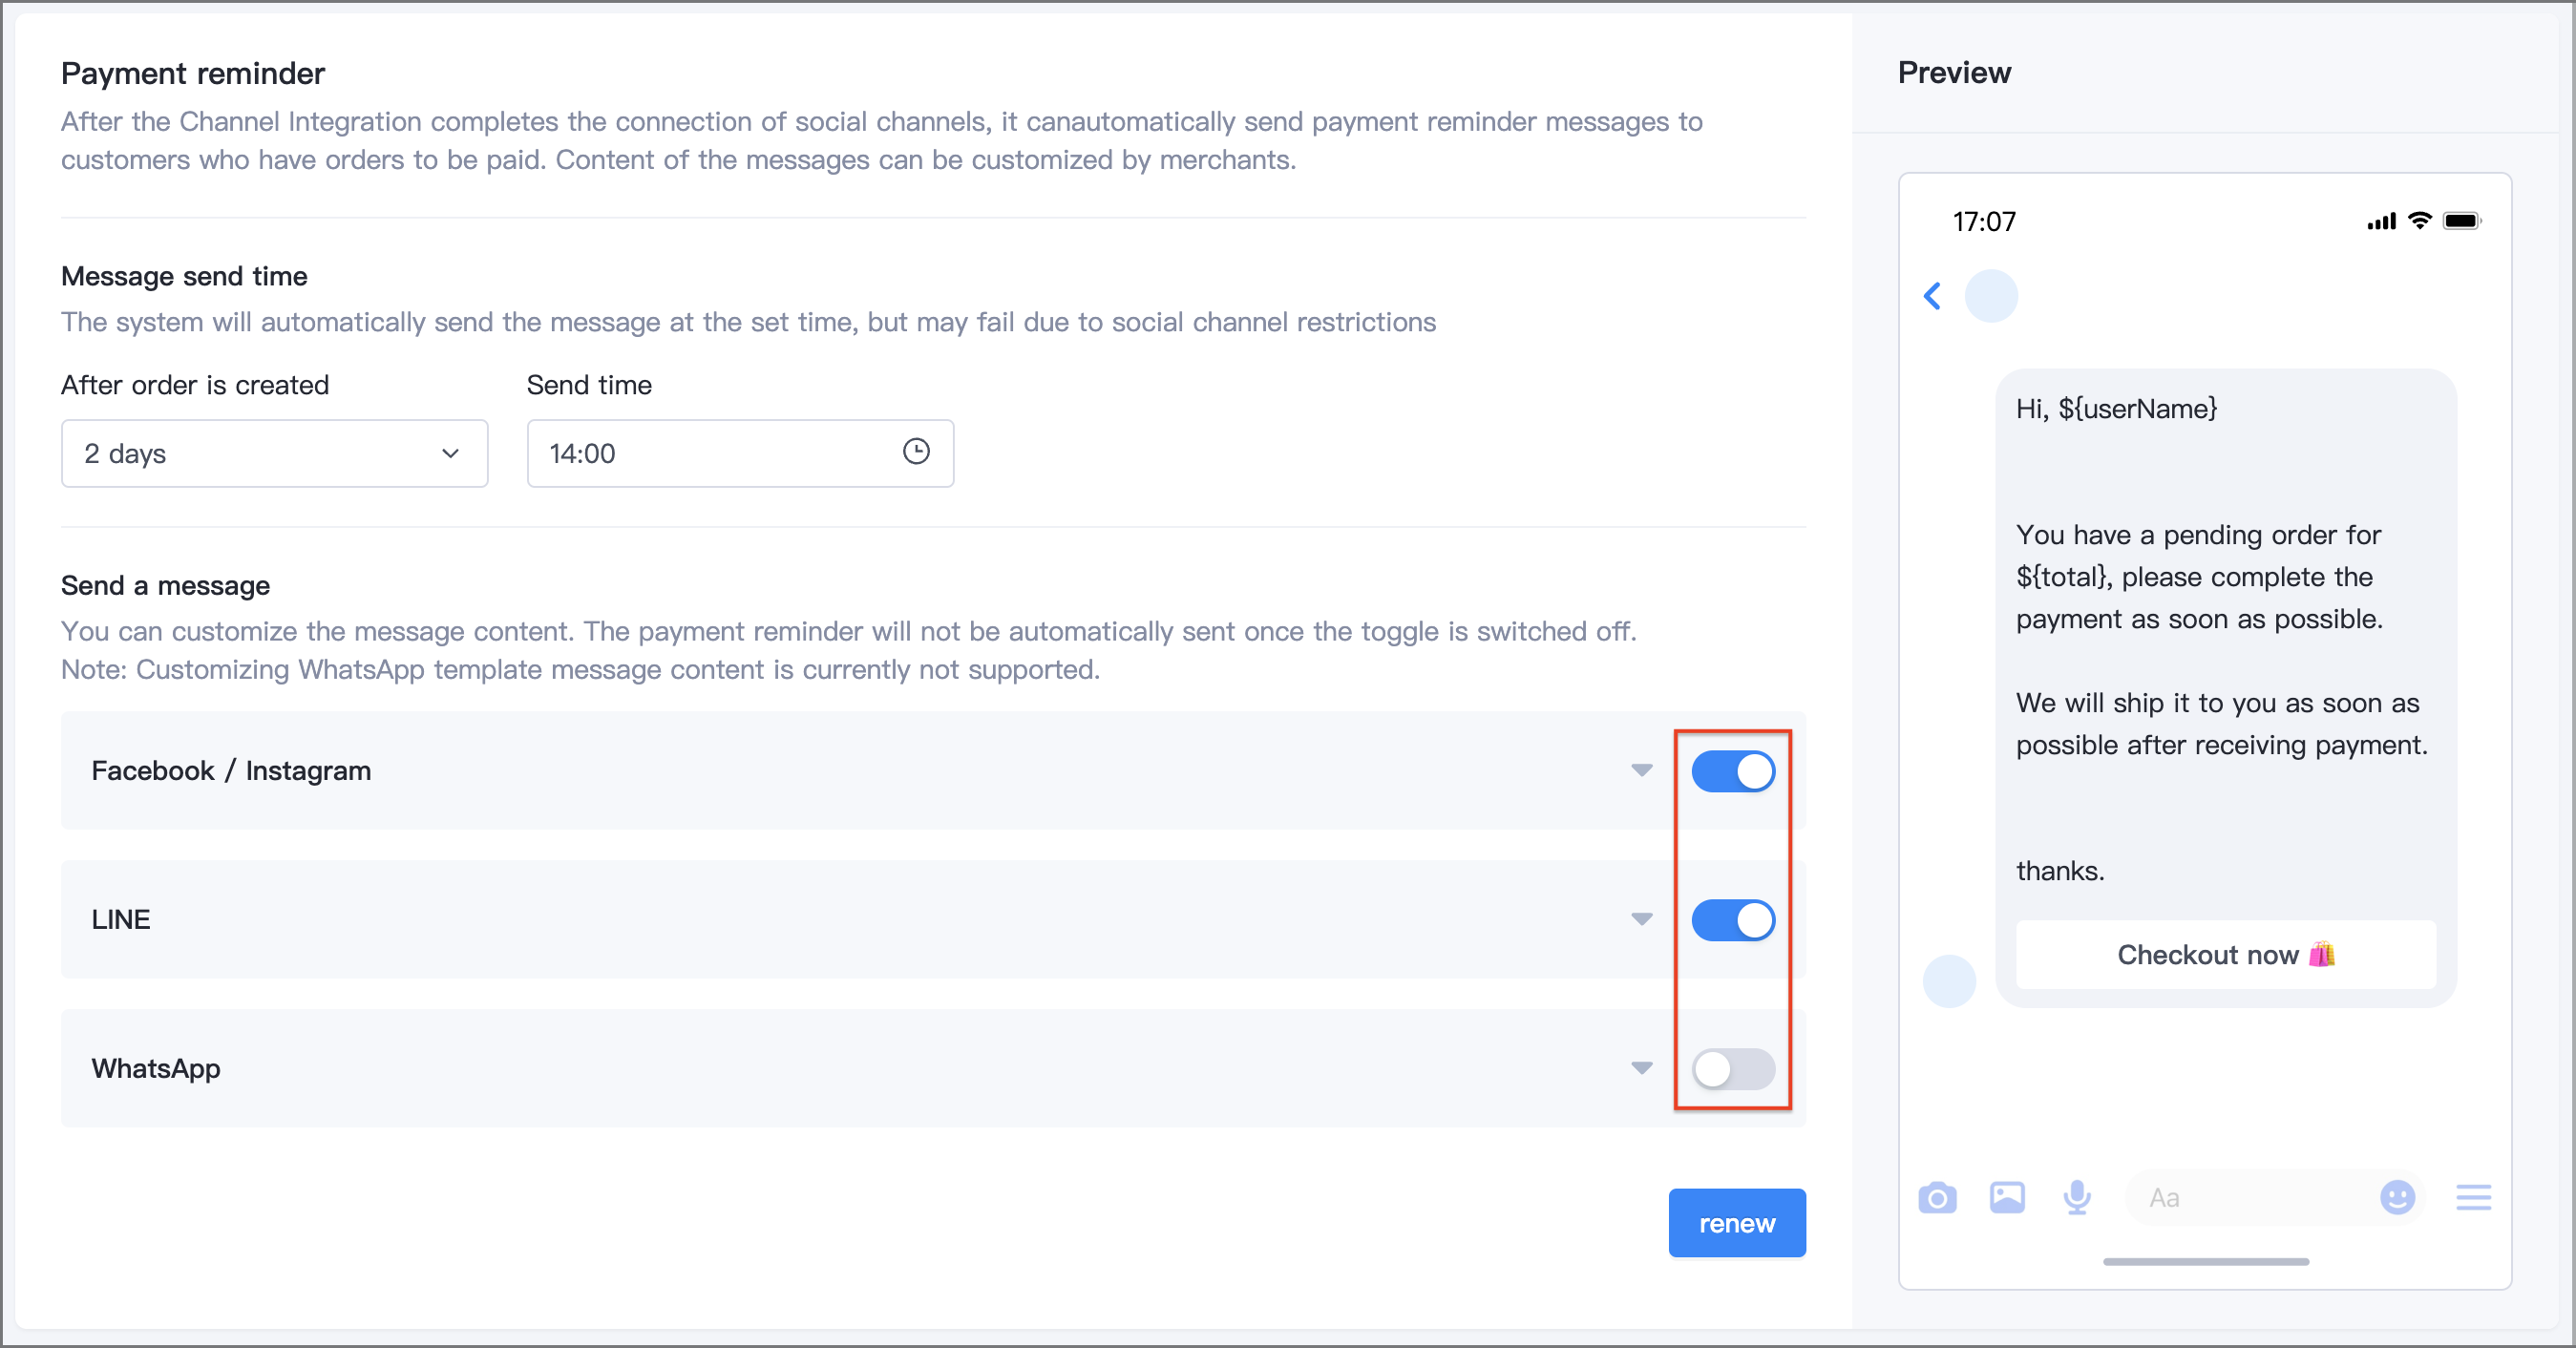
Task: Enable WhatsApp payment reminder toggle
Action: [1731, 1068]
